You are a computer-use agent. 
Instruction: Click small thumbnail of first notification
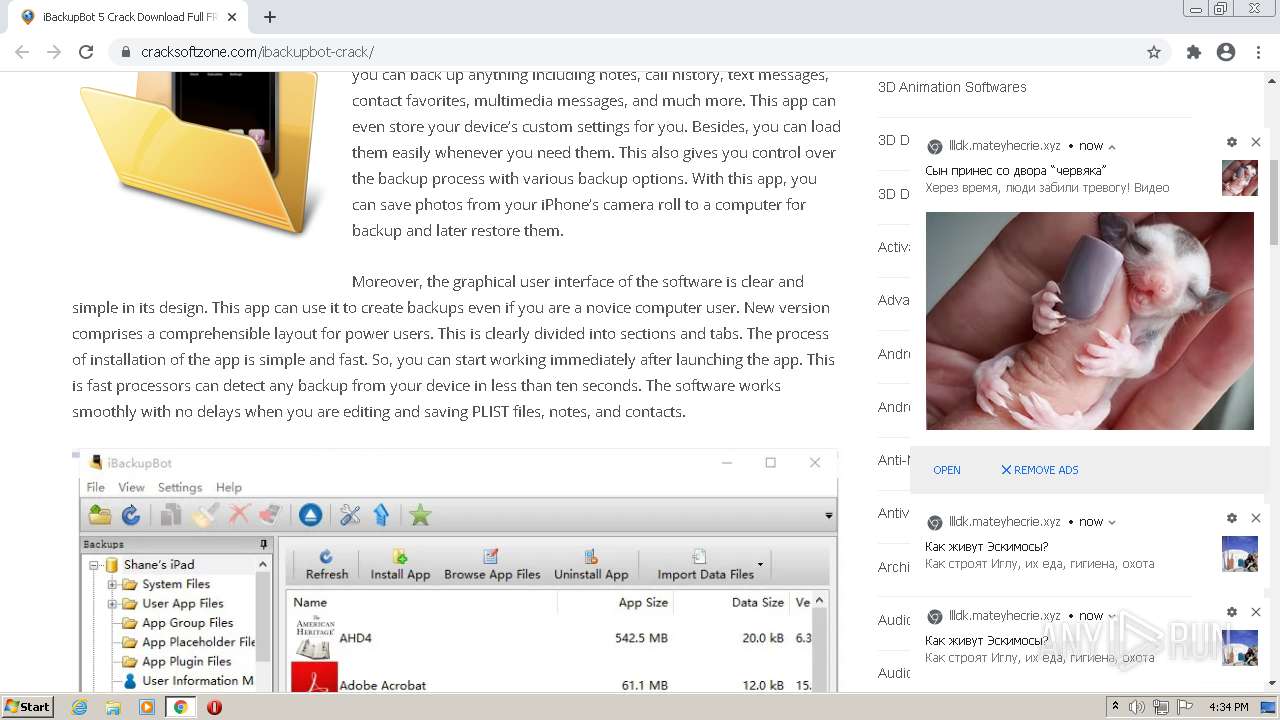point(1240,178)
